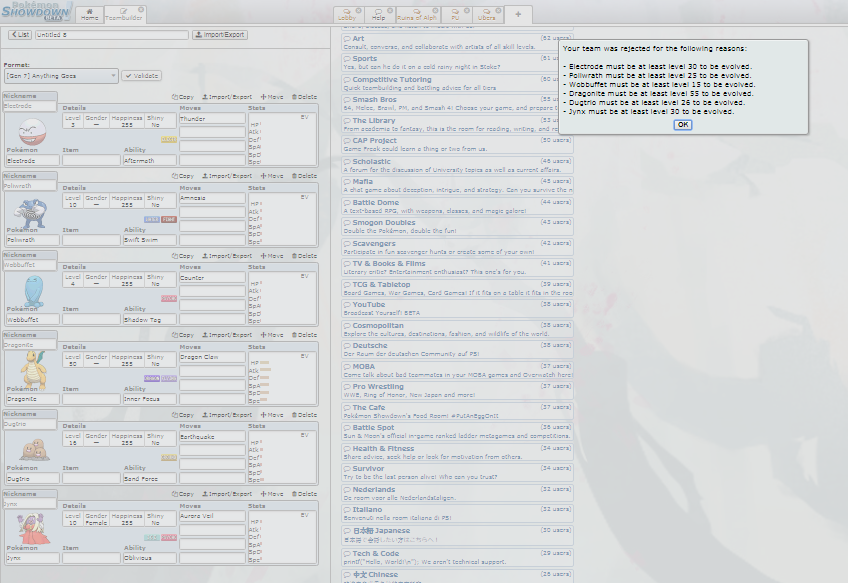Move the Electrode set
Viewport: 848px width, 583px height.
(x=272, y=97)
